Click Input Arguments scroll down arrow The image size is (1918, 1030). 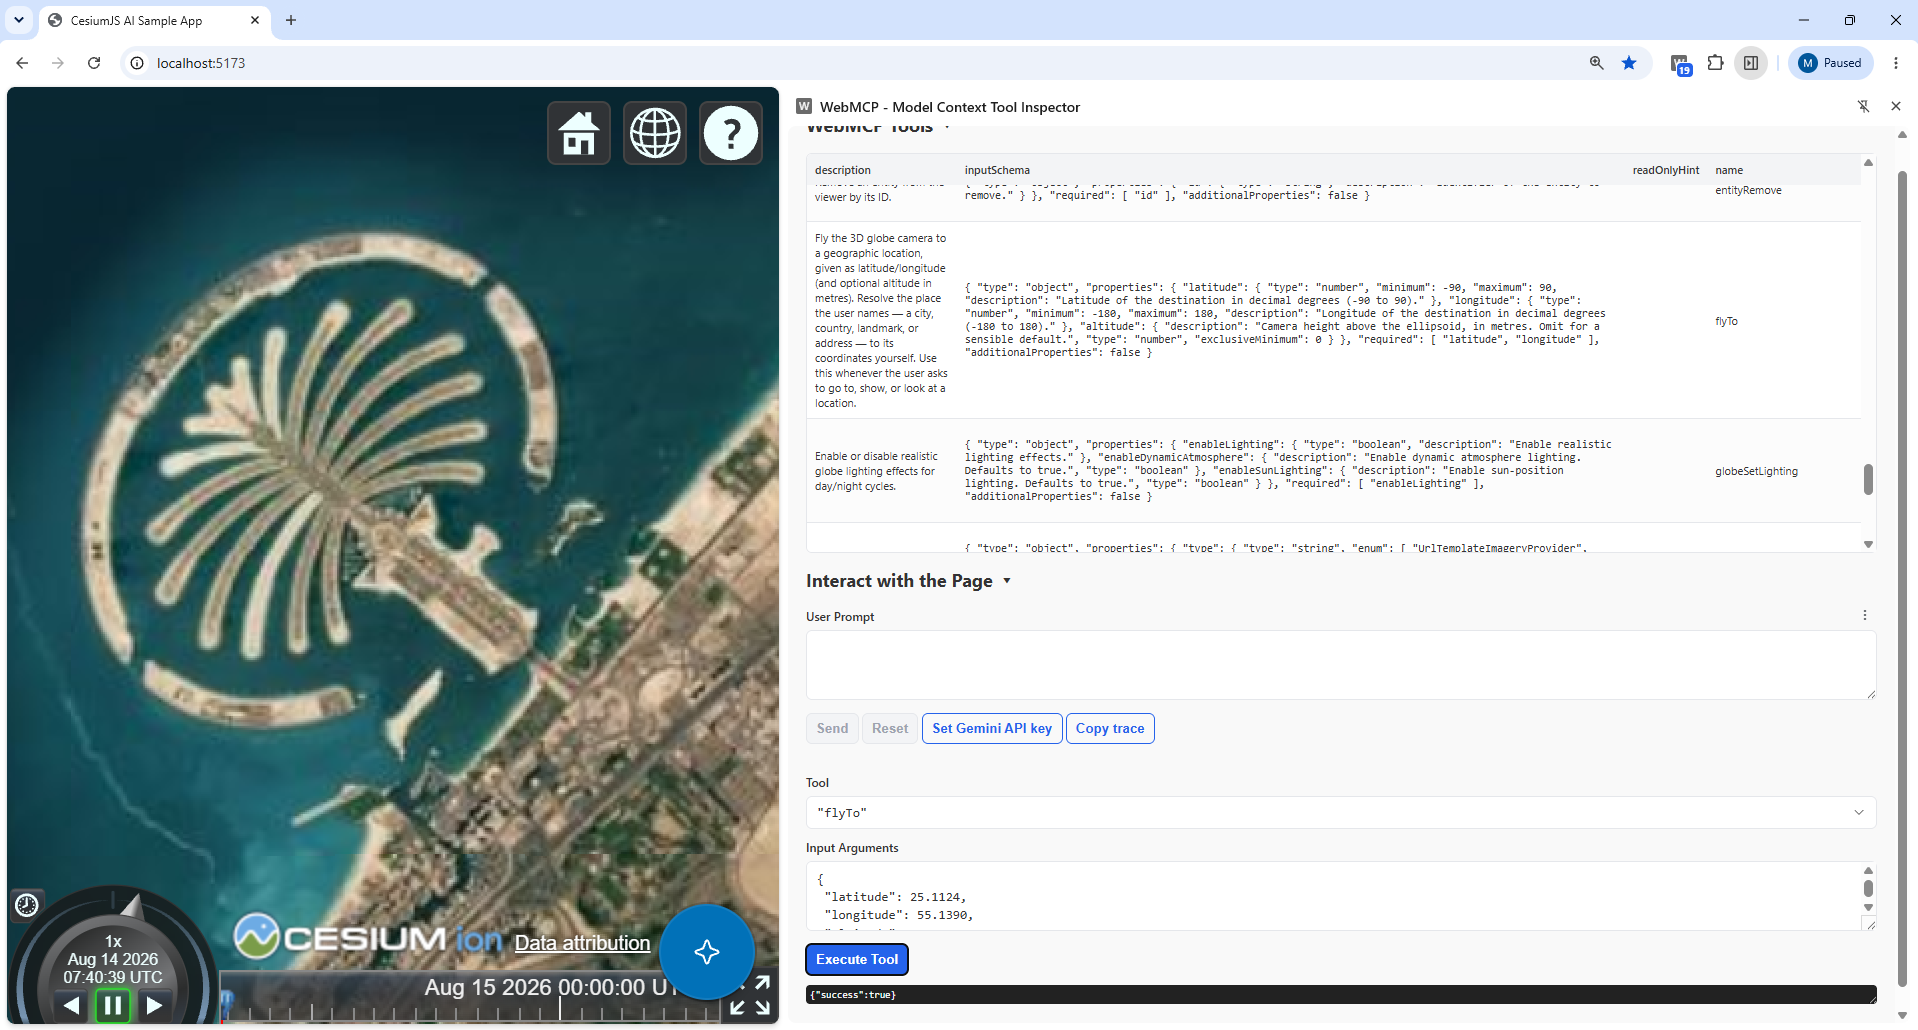1868,908
